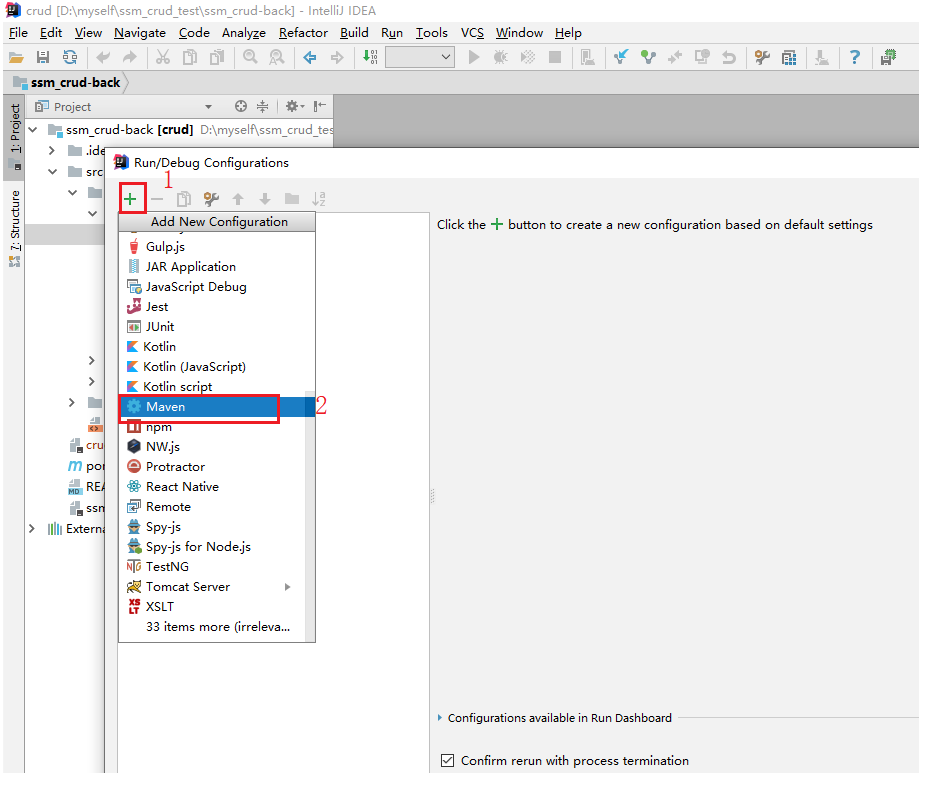
Task: Click the Copy toolbar icon
Action: pos(190,57)
